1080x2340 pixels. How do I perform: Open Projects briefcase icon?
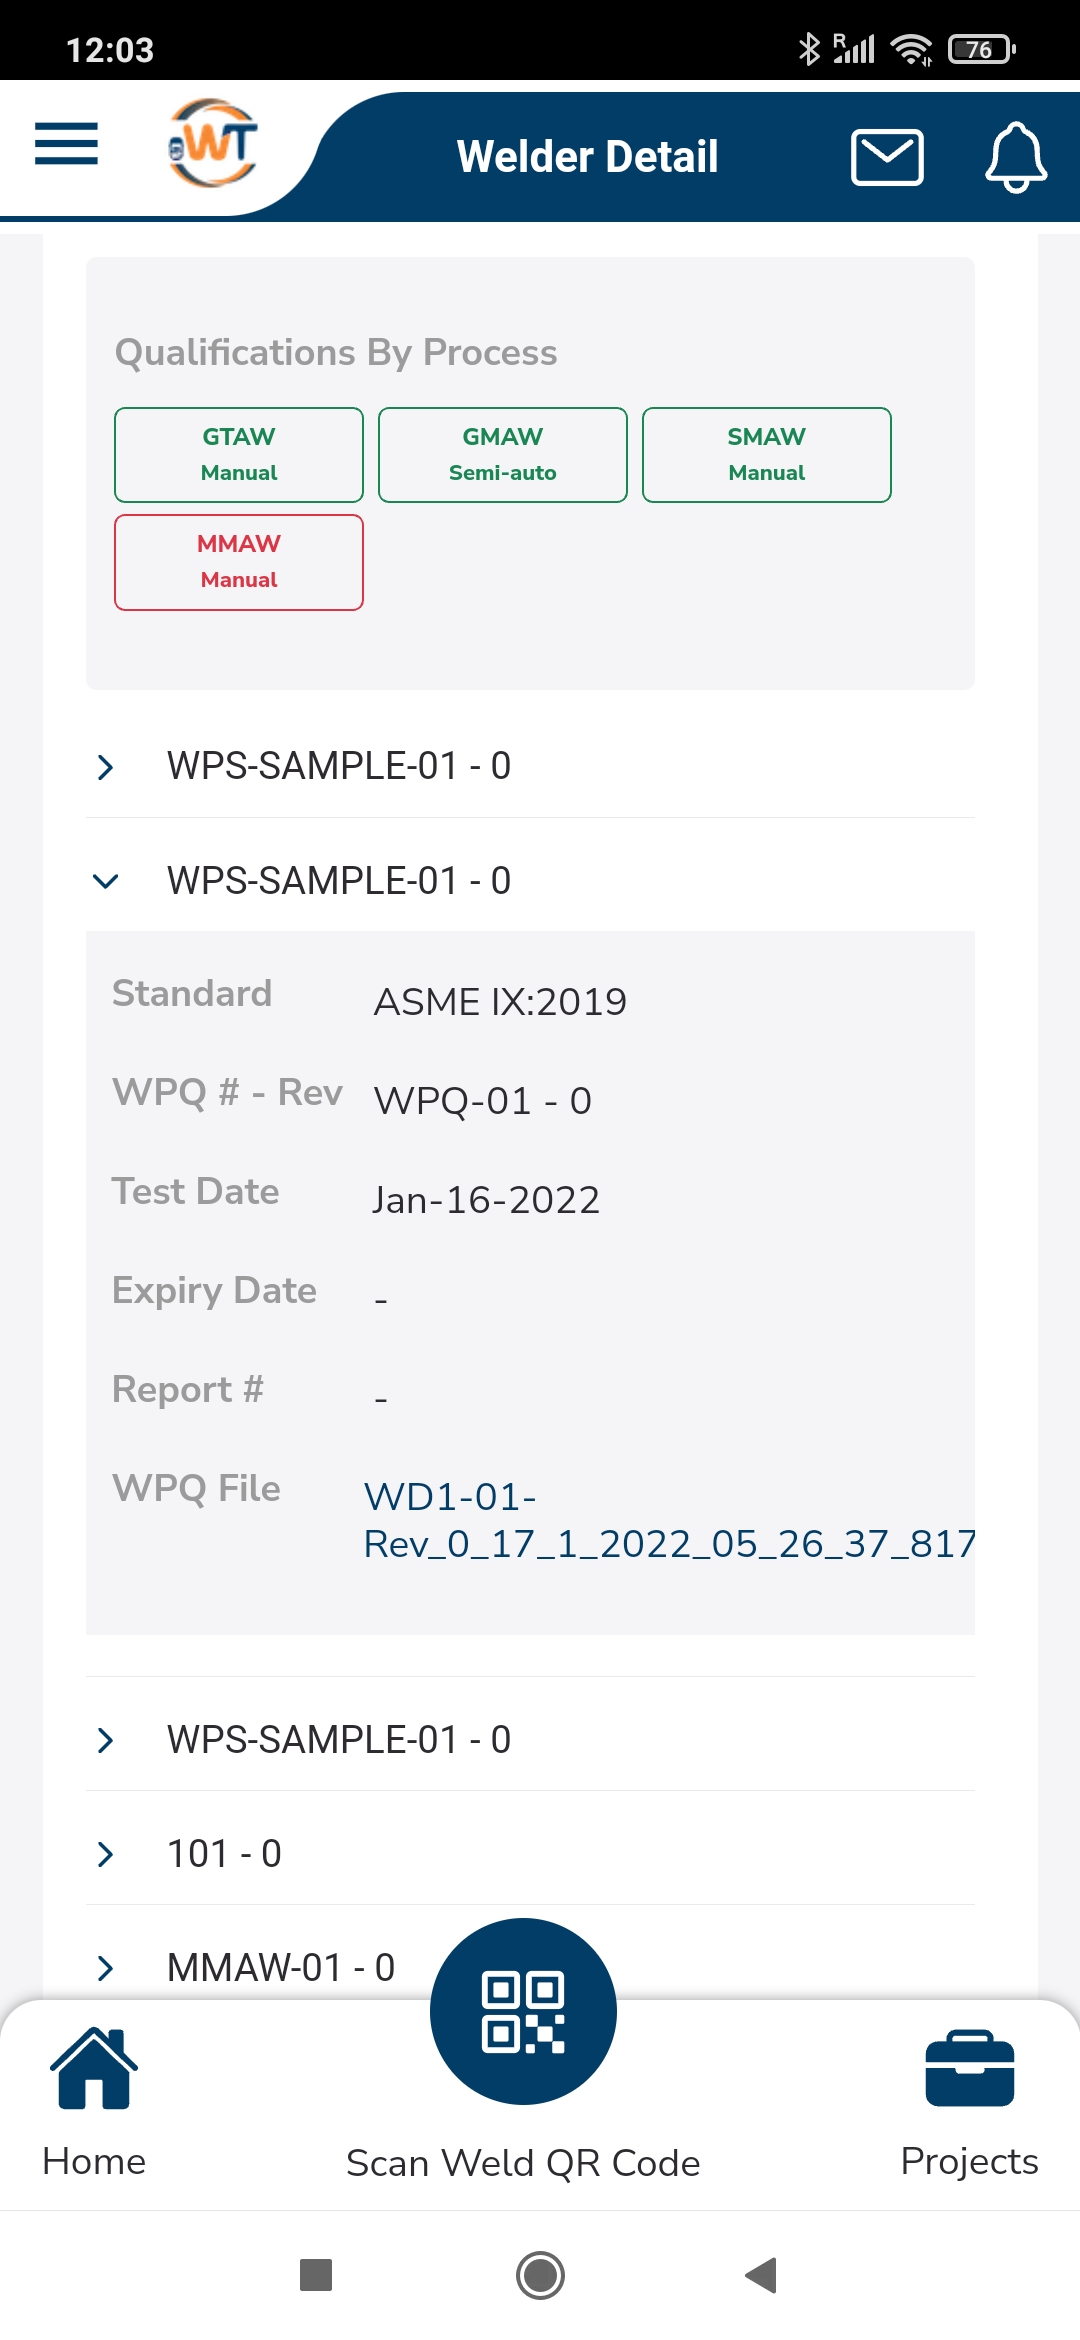(970, 2070)
